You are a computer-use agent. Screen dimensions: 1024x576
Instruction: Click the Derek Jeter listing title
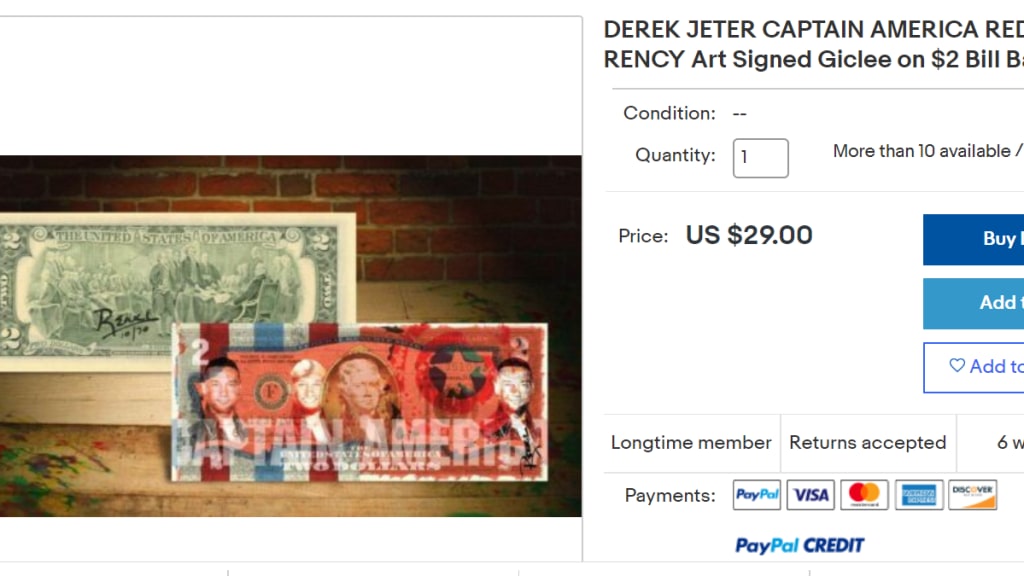coord(814,44)
